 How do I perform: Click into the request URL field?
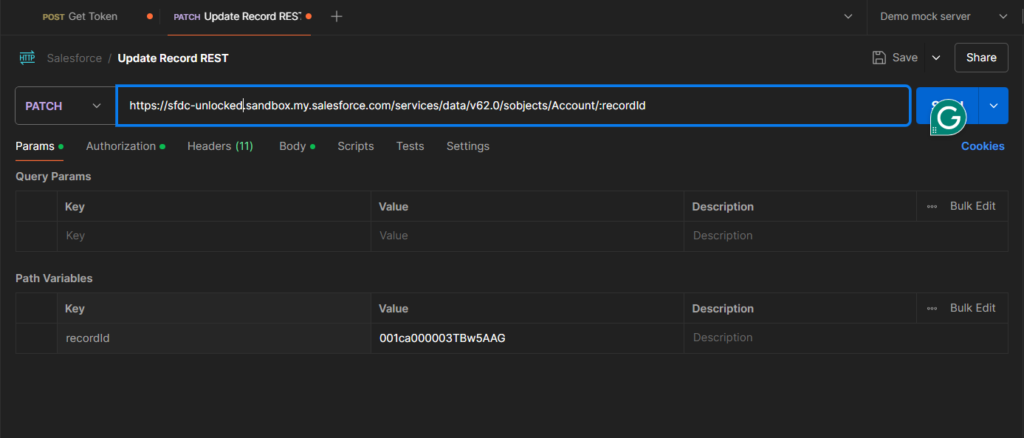pyautogui.click(x=513, y=105)
